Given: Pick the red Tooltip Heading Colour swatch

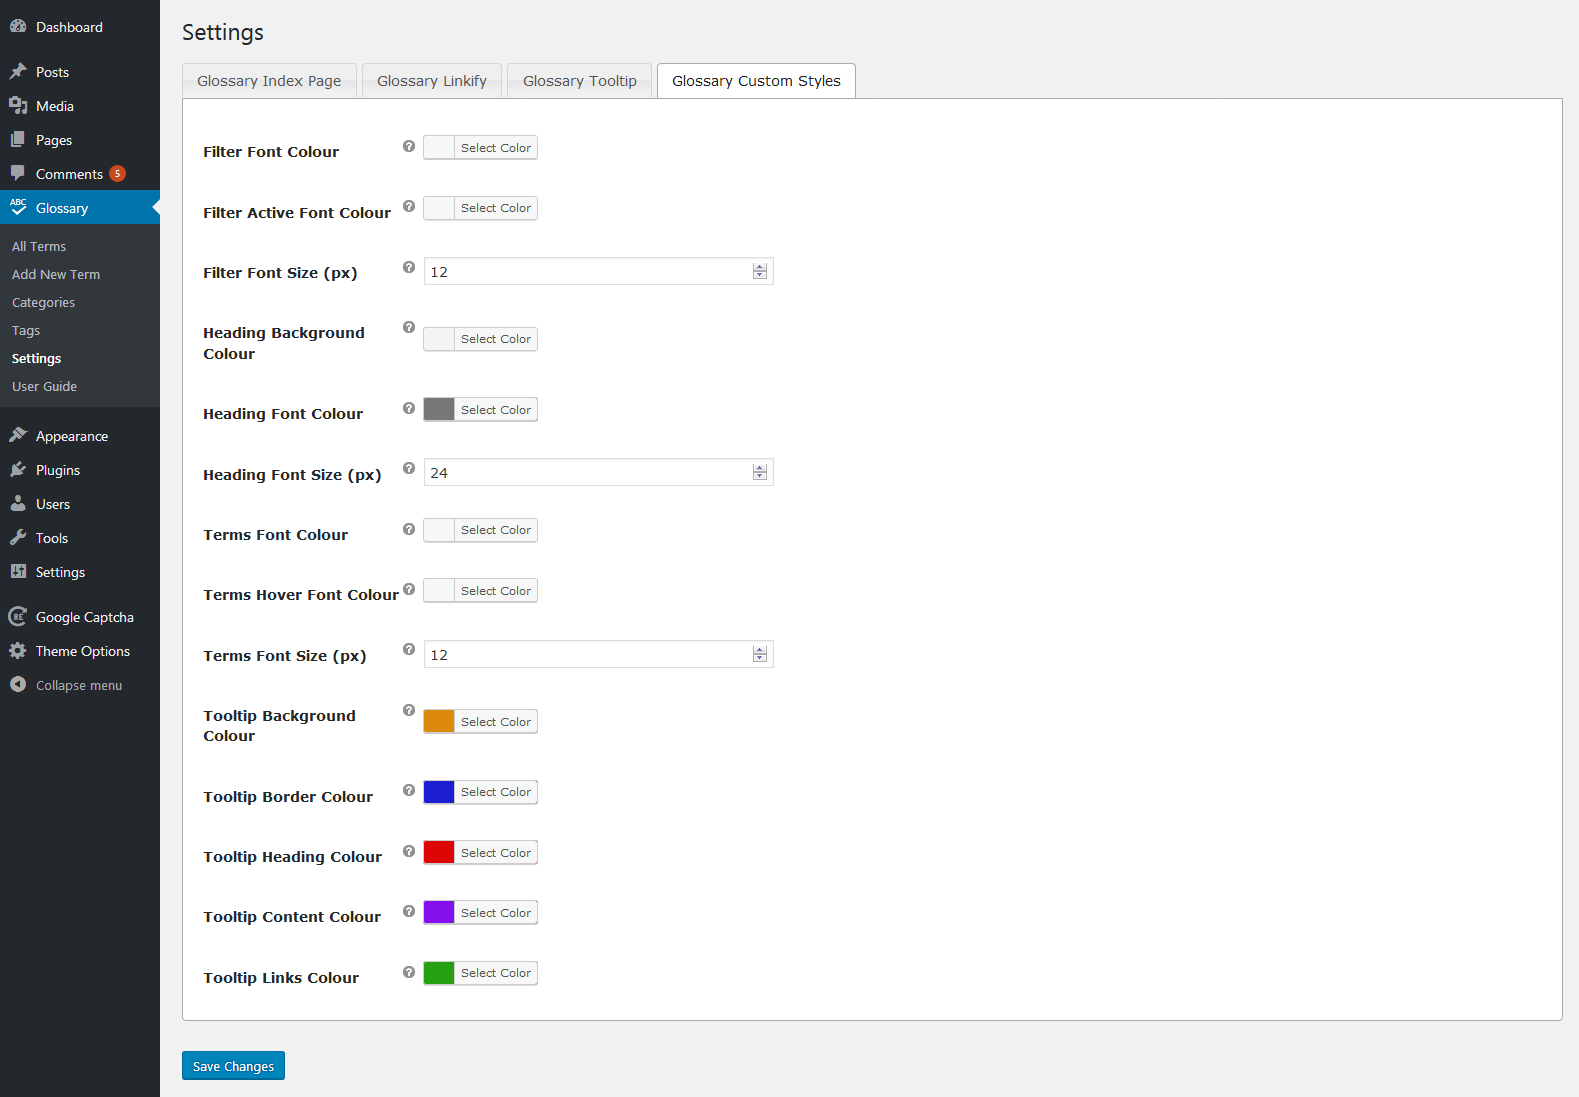Looking at the screenshot, I should (x=439, y=852).
